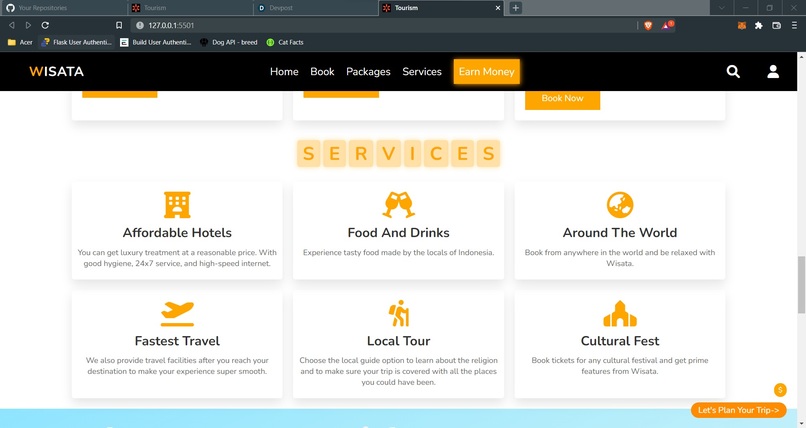Click Let's Plan Your Trip button
This screenshot has width=806, height=428.
739,410
